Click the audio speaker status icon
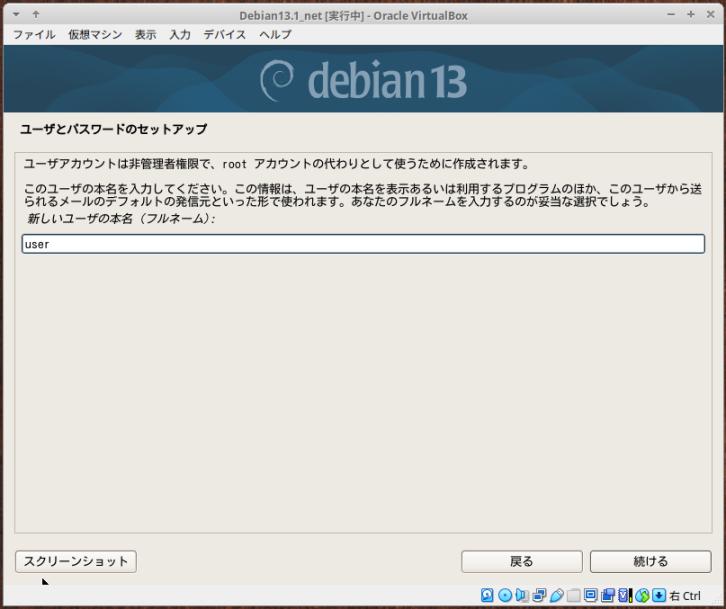This screenshot has height=609, width=726. 522,595
